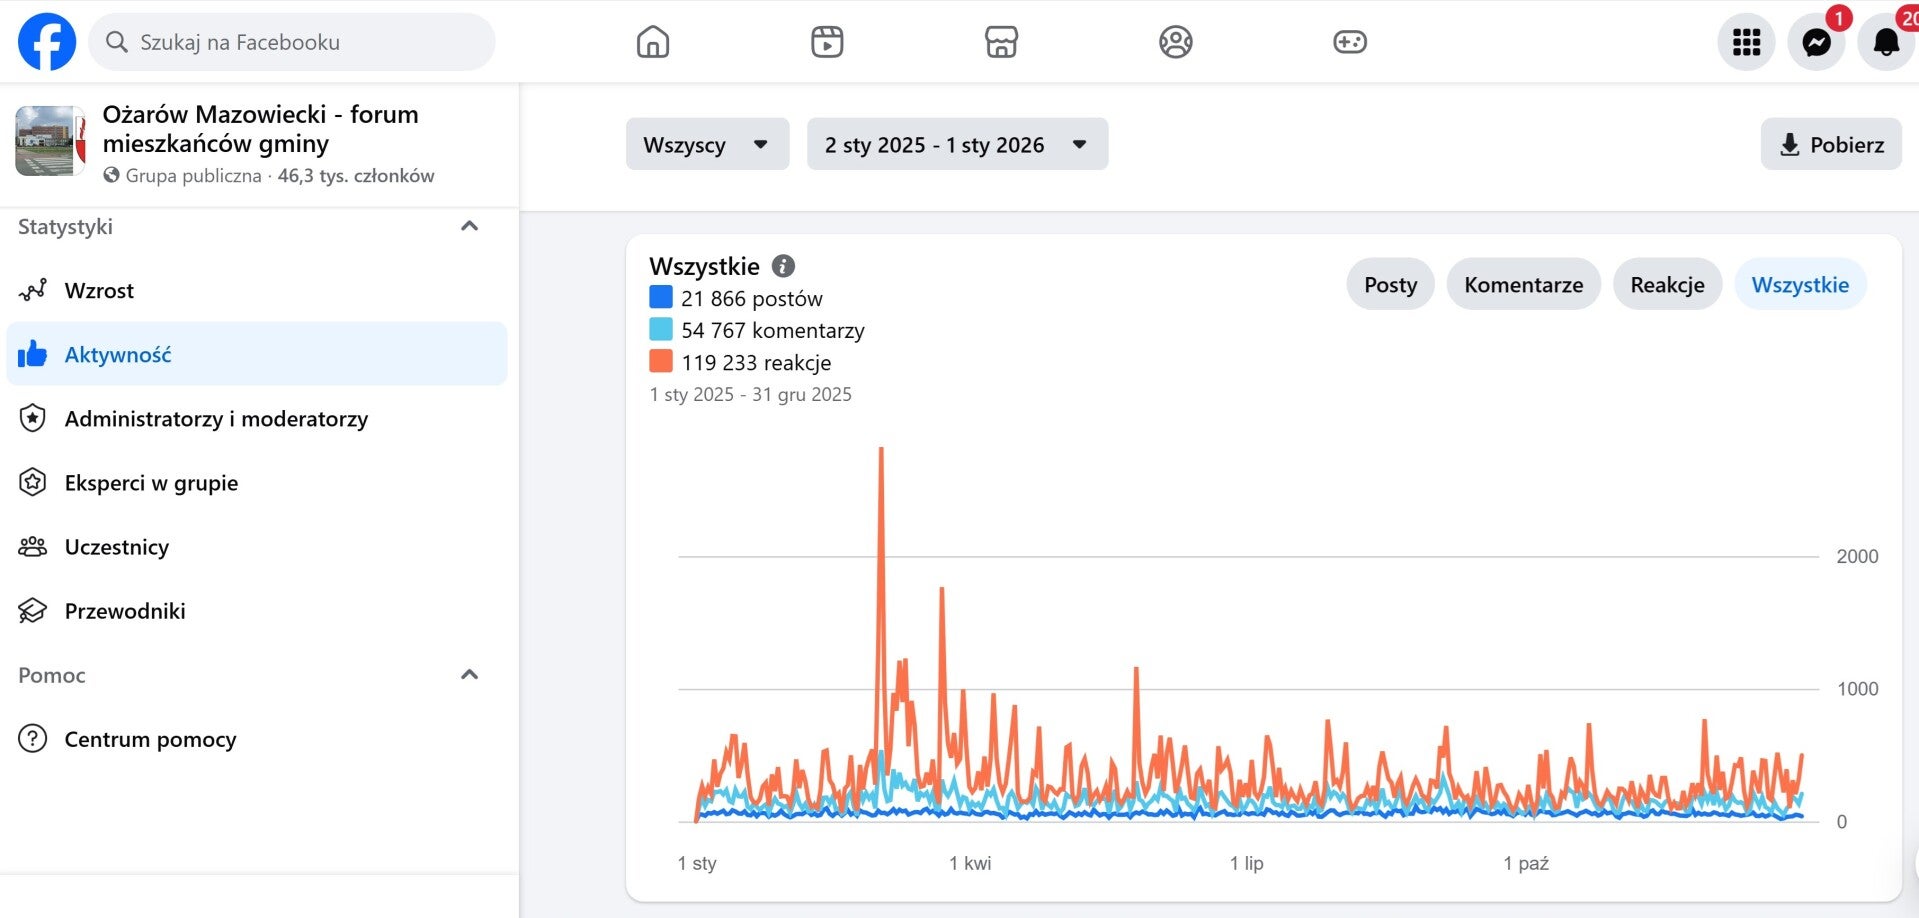Click the info icon beside Wszystkie
This screenshot has height=918, width=1919.
[783, 266]
